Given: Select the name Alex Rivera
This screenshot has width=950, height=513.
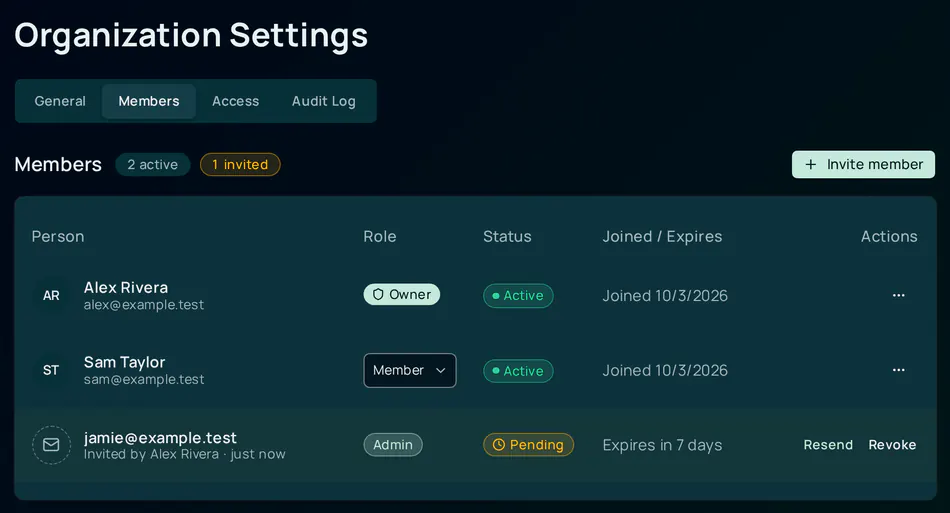Looking at the screenshot, I should click(126, 288).
